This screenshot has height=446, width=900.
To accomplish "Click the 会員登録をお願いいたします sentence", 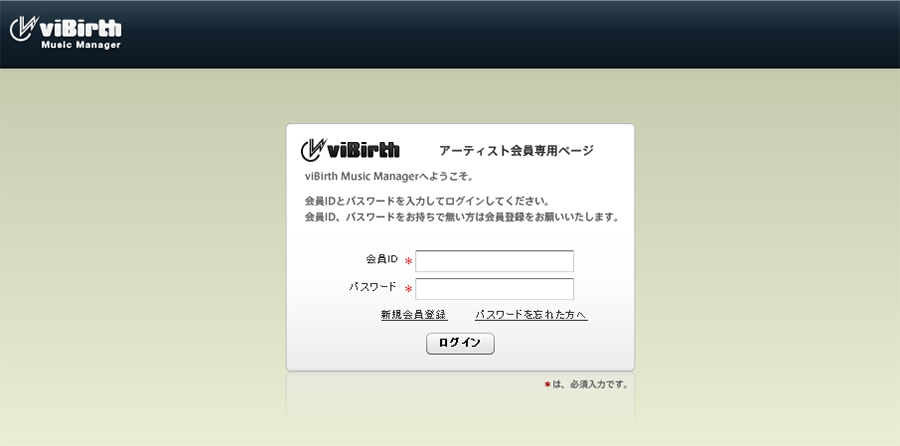I will 462,218.
